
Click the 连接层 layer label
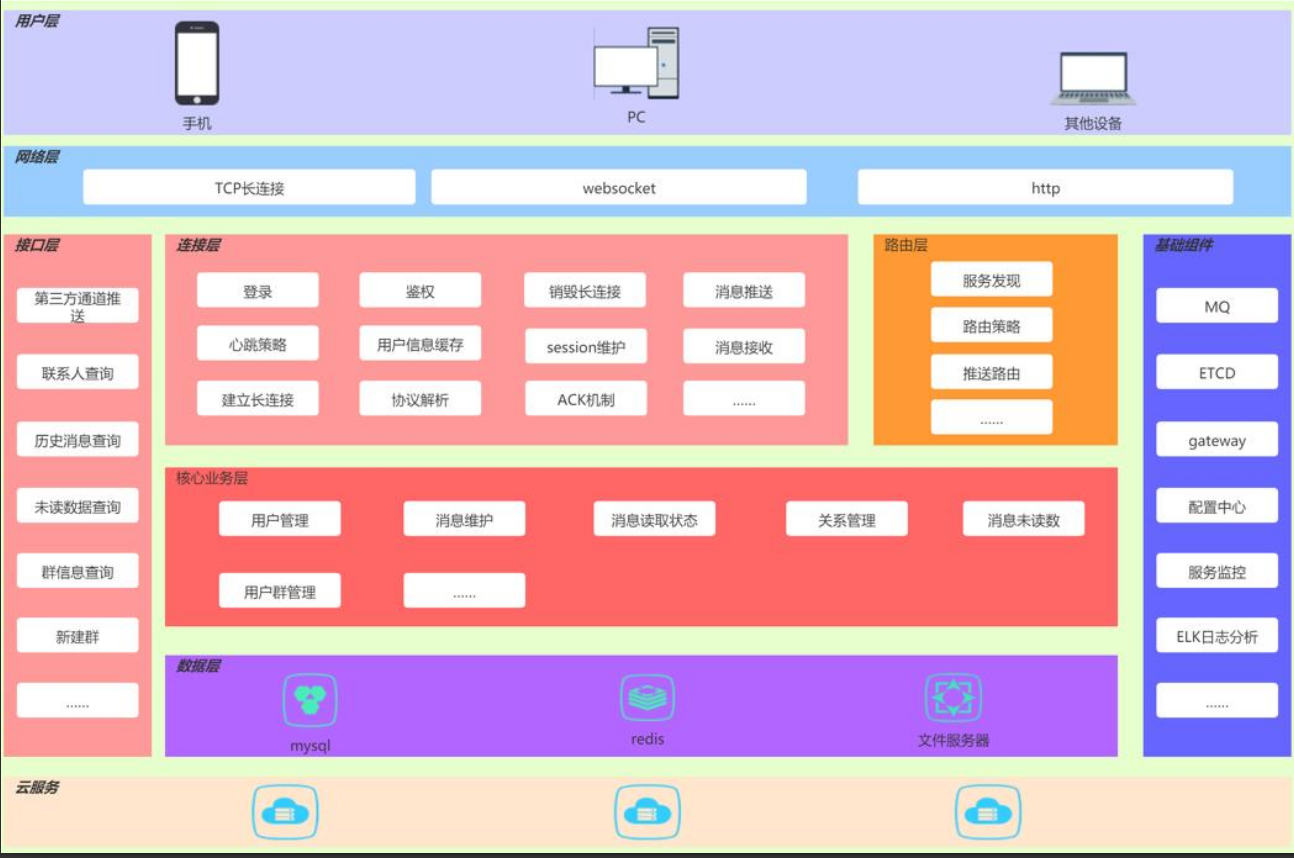coord(198,245)
